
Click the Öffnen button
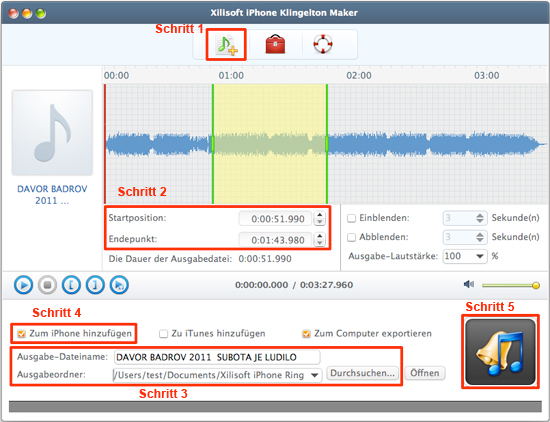tap(425, 373)
